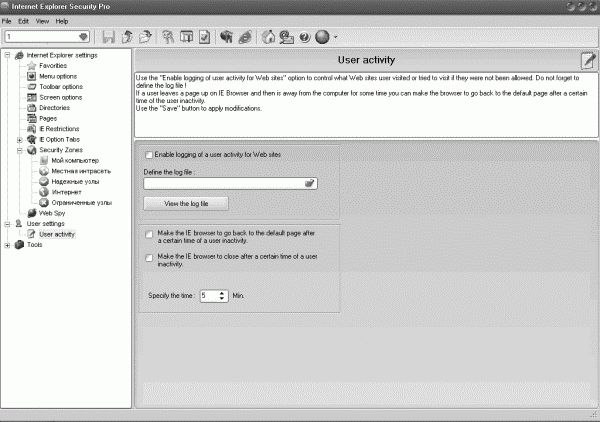600x422 pixels.
Task: Check the go back to default page option
Action: point(150,234)
